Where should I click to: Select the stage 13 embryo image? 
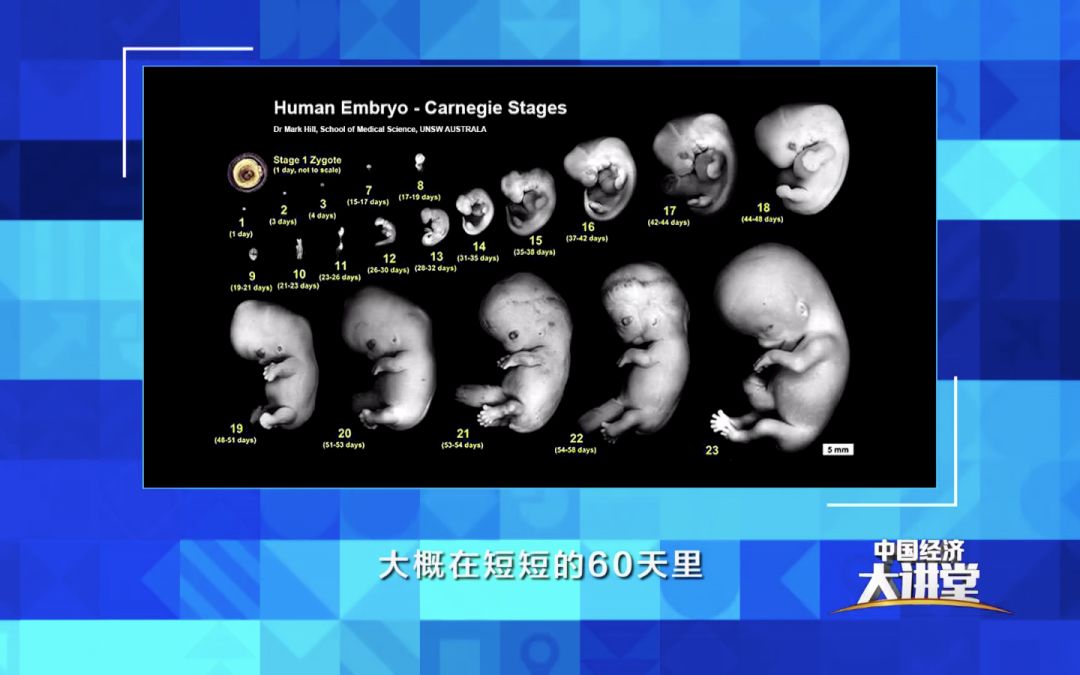[x=435, y=227]
